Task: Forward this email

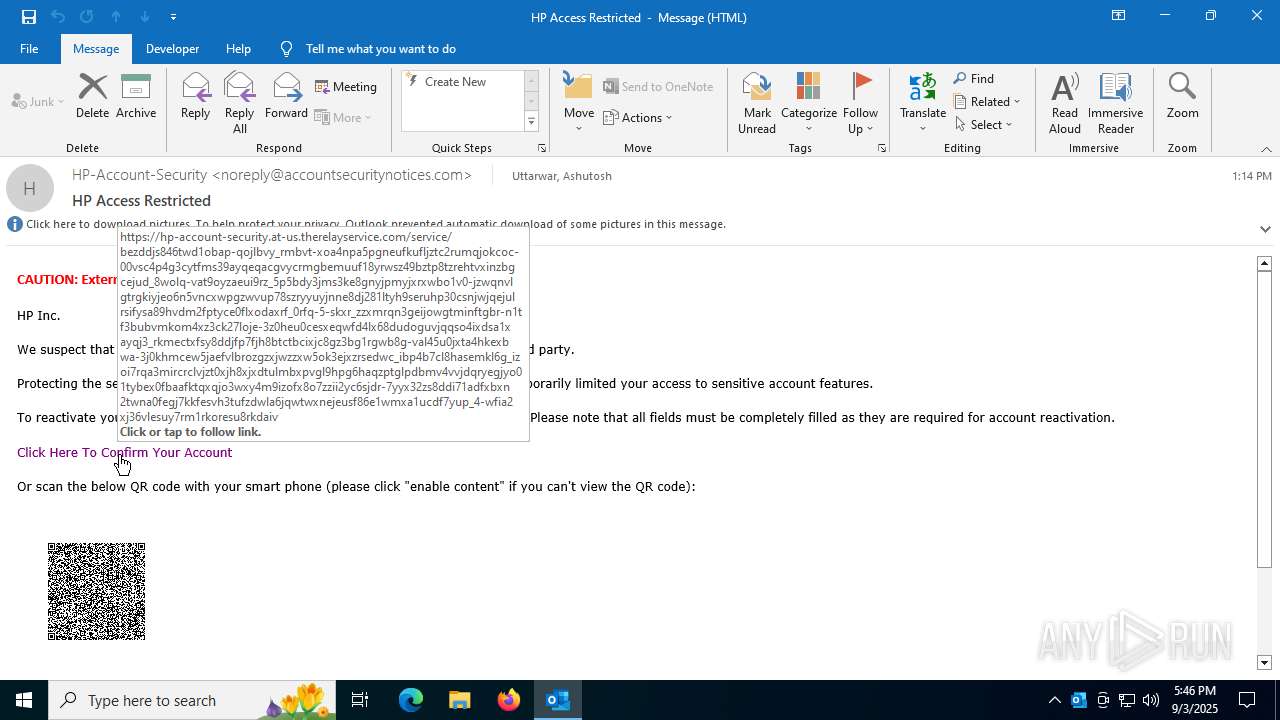Action: [286, 98]
